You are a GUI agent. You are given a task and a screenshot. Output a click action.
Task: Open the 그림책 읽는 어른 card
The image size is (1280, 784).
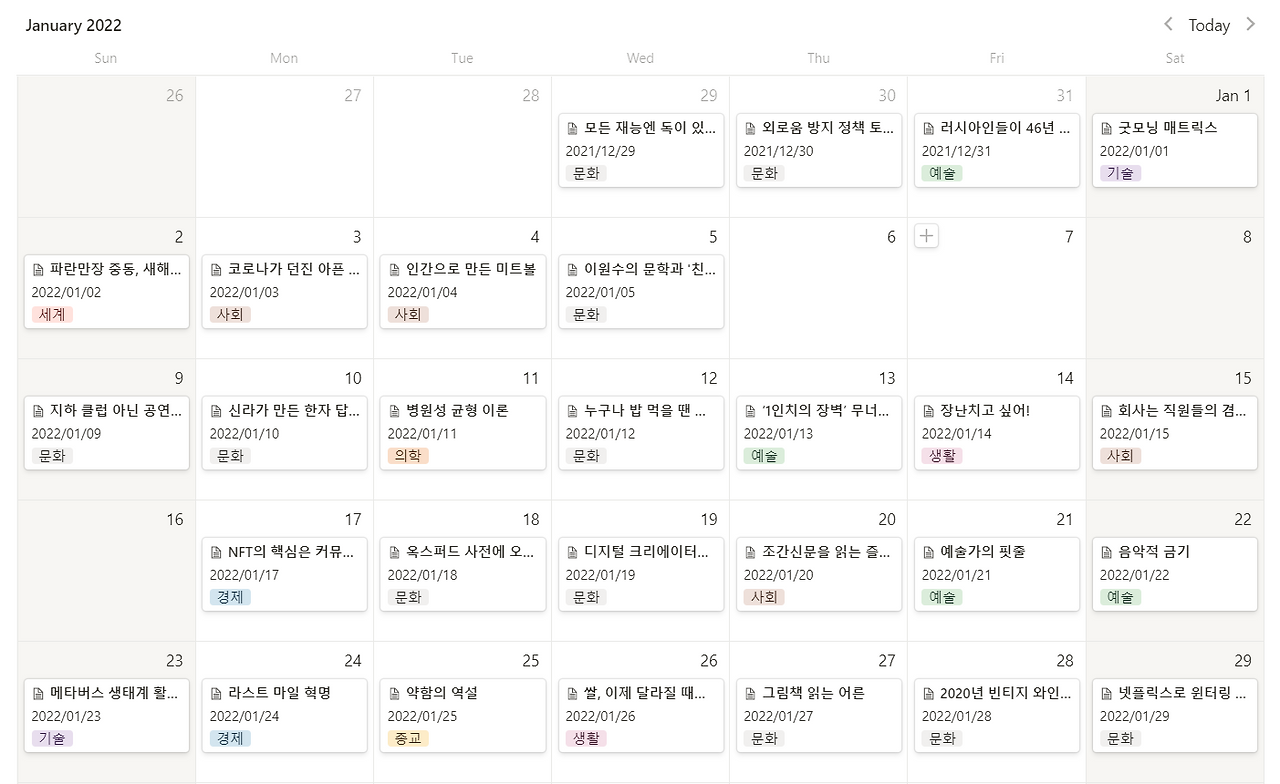[x=816, y=715]
